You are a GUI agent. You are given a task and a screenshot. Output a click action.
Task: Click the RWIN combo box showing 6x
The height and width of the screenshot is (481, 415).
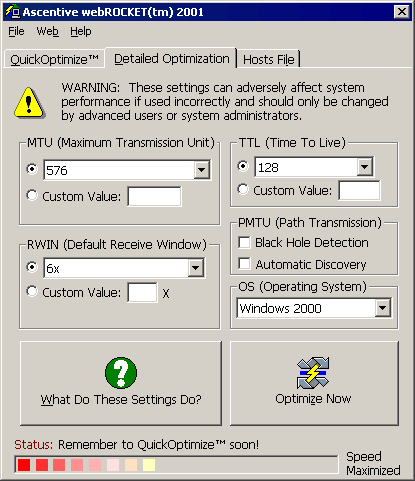(x=124, y=268)
